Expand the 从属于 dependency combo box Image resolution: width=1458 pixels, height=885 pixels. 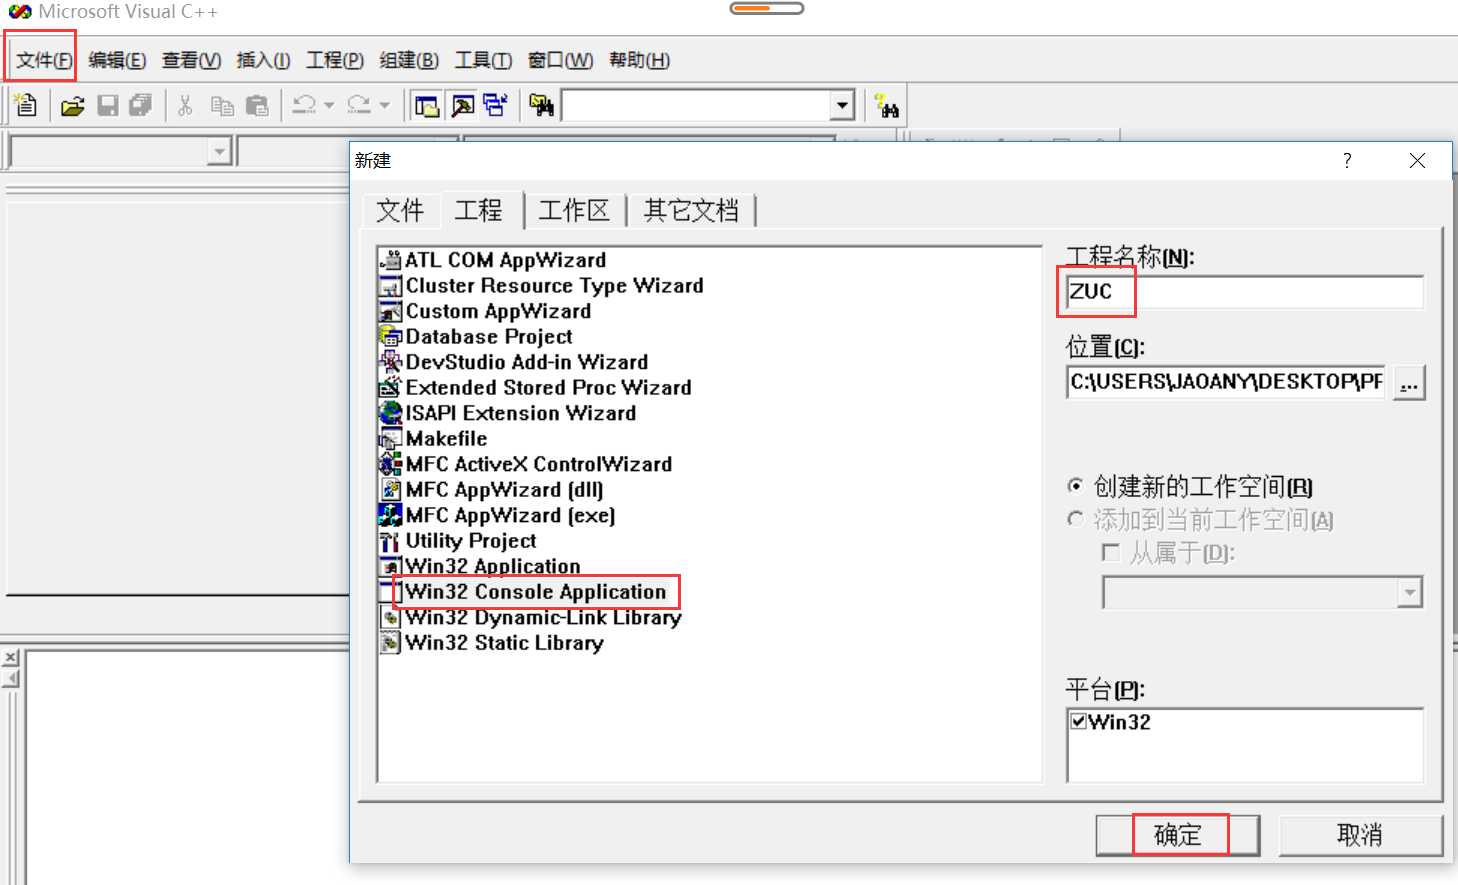pyautogui.click(x=1410, y=593)
